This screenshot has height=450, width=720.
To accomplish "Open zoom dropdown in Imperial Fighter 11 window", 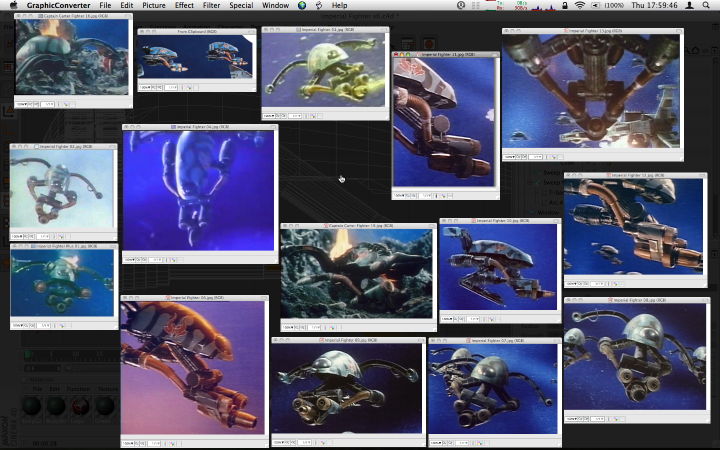I will point(399,195).
